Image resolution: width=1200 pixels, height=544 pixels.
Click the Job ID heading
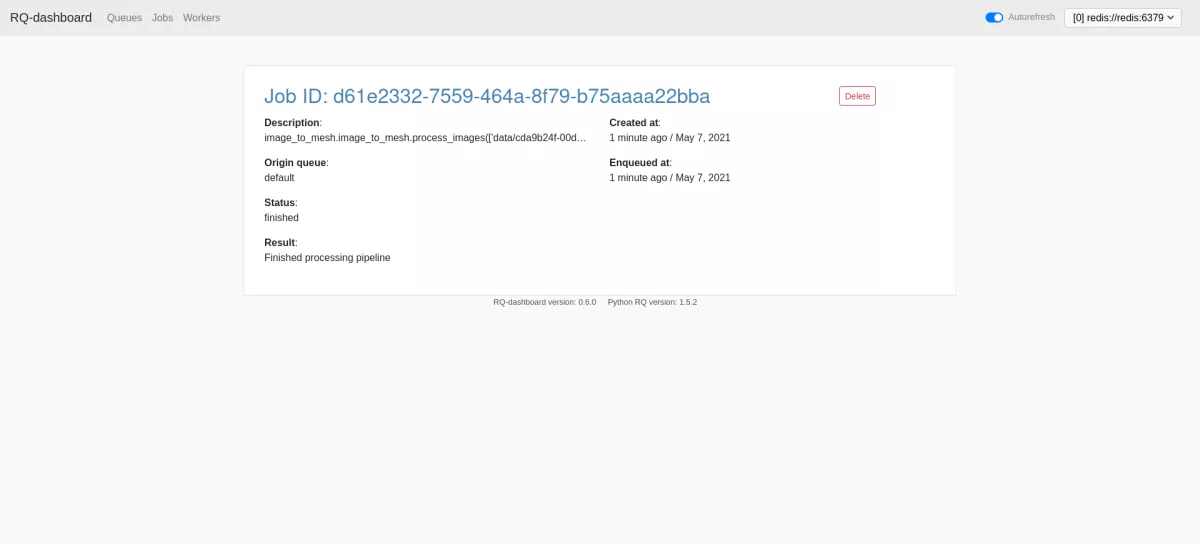486,96
